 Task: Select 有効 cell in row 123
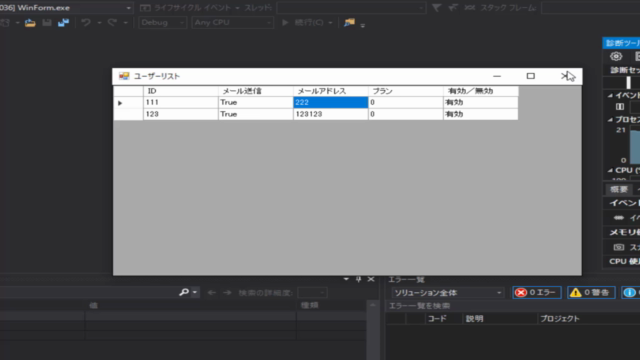[481, 114]
